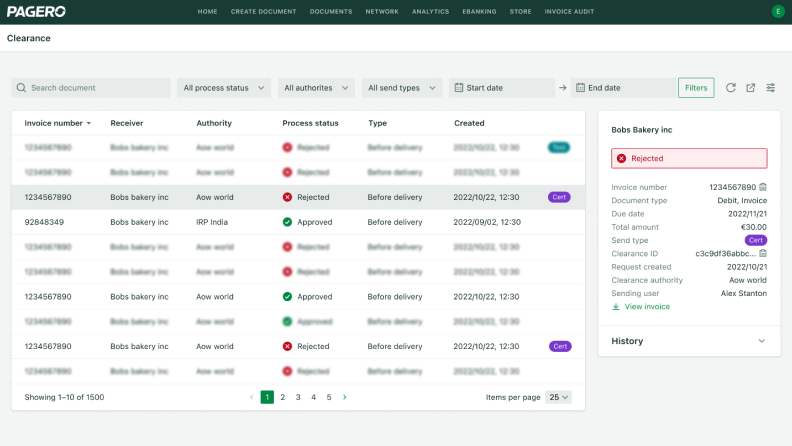Open the View invoice link

(646, 307)
